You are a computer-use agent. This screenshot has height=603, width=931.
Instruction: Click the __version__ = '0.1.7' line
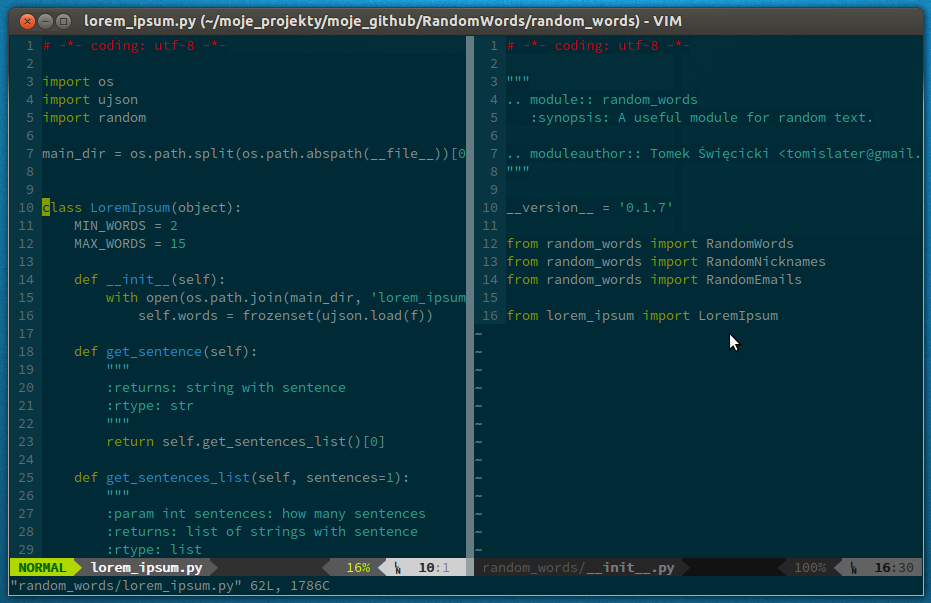[x=590, y=208]
